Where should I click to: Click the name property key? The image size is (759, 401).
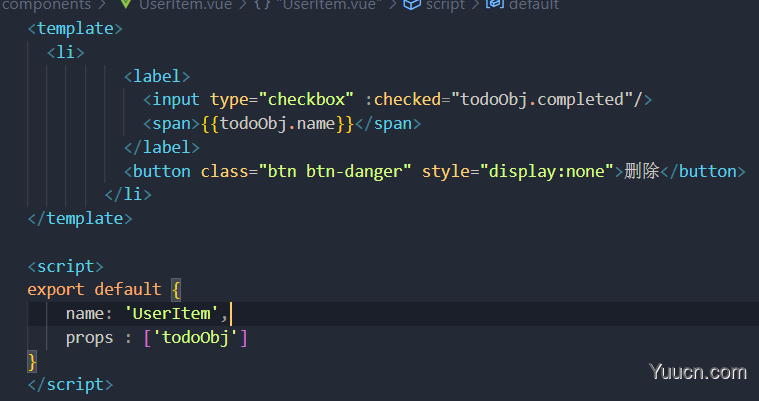pyautogui.click(x=84, y=314)
